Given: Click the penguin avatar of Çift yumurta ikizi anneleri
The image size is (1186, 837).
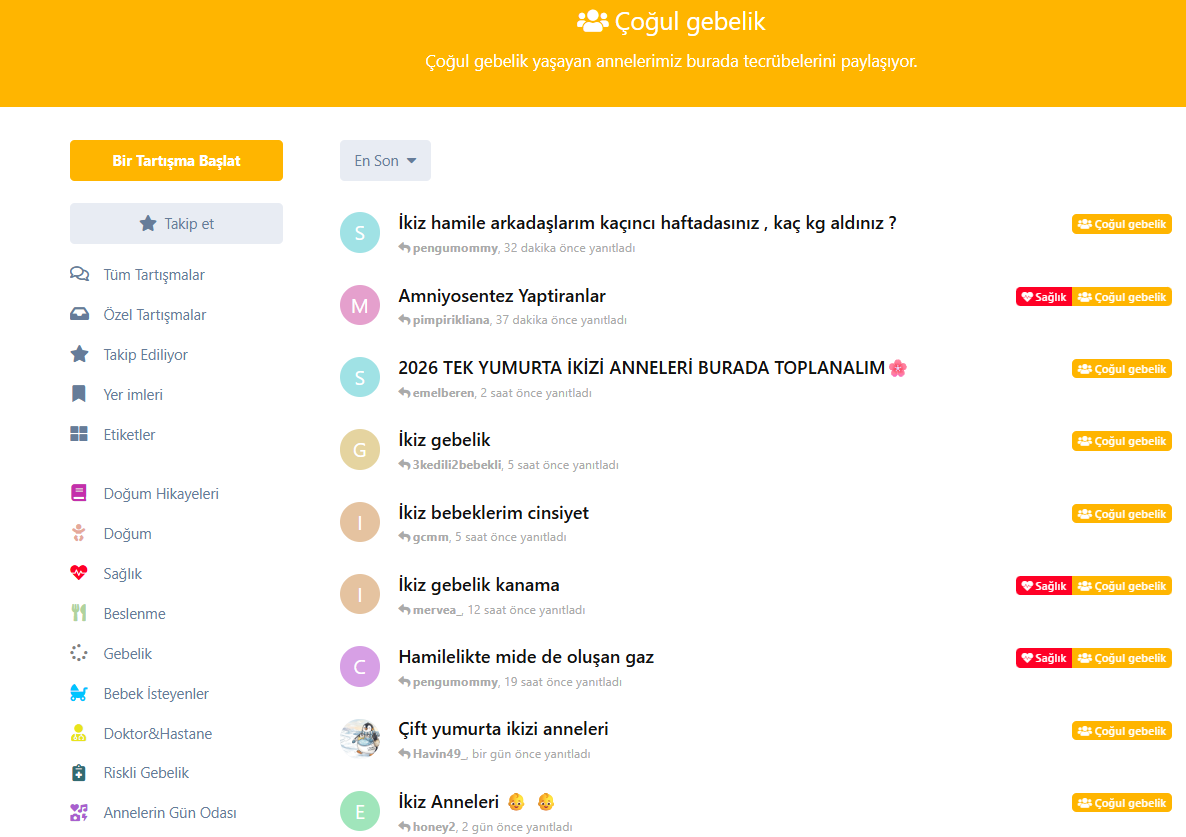Looking at the screenshot, I should coord(360,739).
